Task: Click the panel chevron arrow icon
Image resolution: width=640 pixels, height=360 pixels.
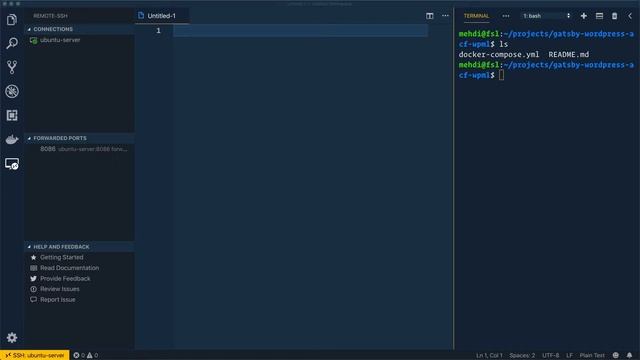Action: [630, 16]
